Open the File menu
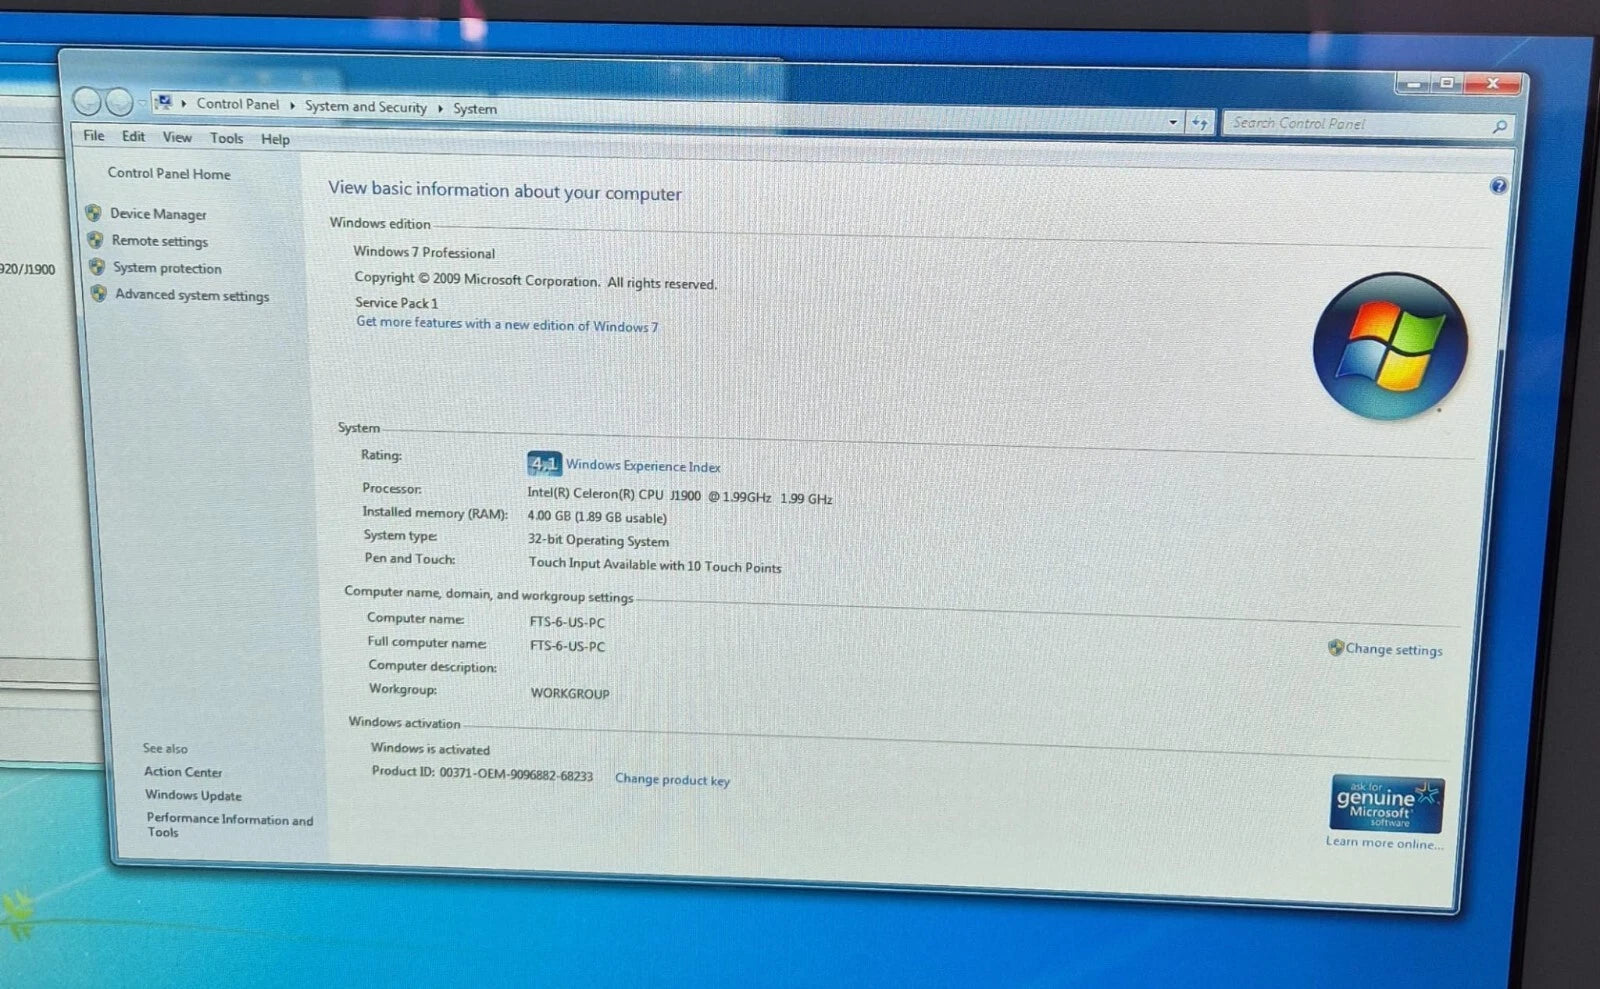 (94, 135)
